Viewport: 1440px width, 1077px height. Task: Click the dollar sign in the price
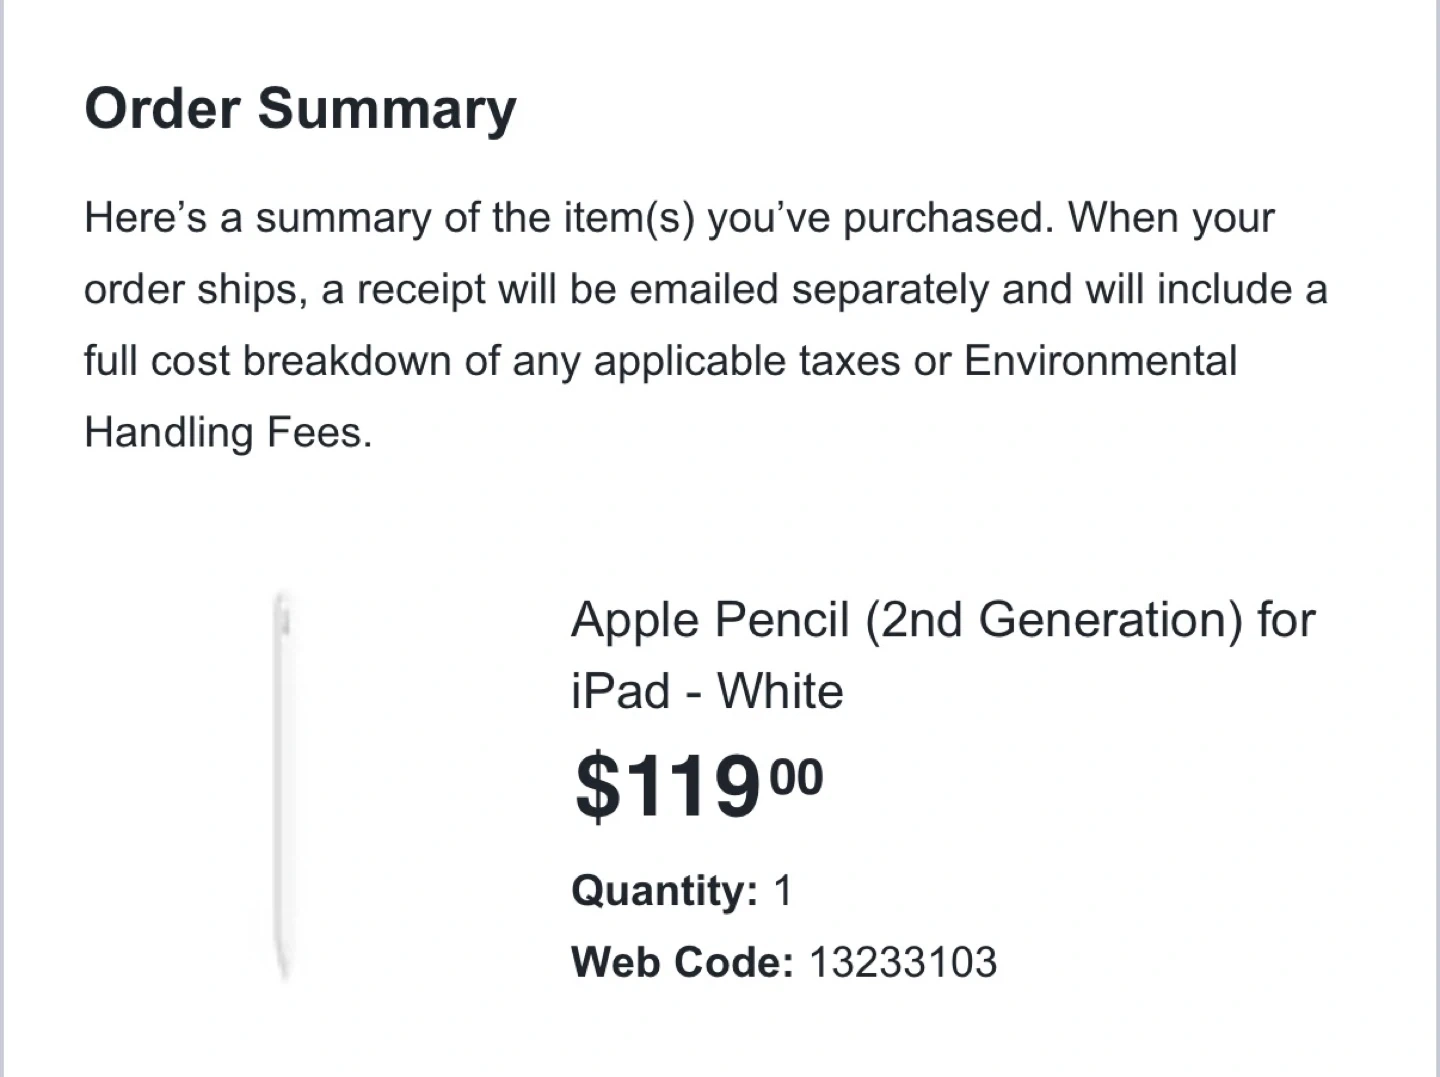pyautogui.click(x=597, y=788)
